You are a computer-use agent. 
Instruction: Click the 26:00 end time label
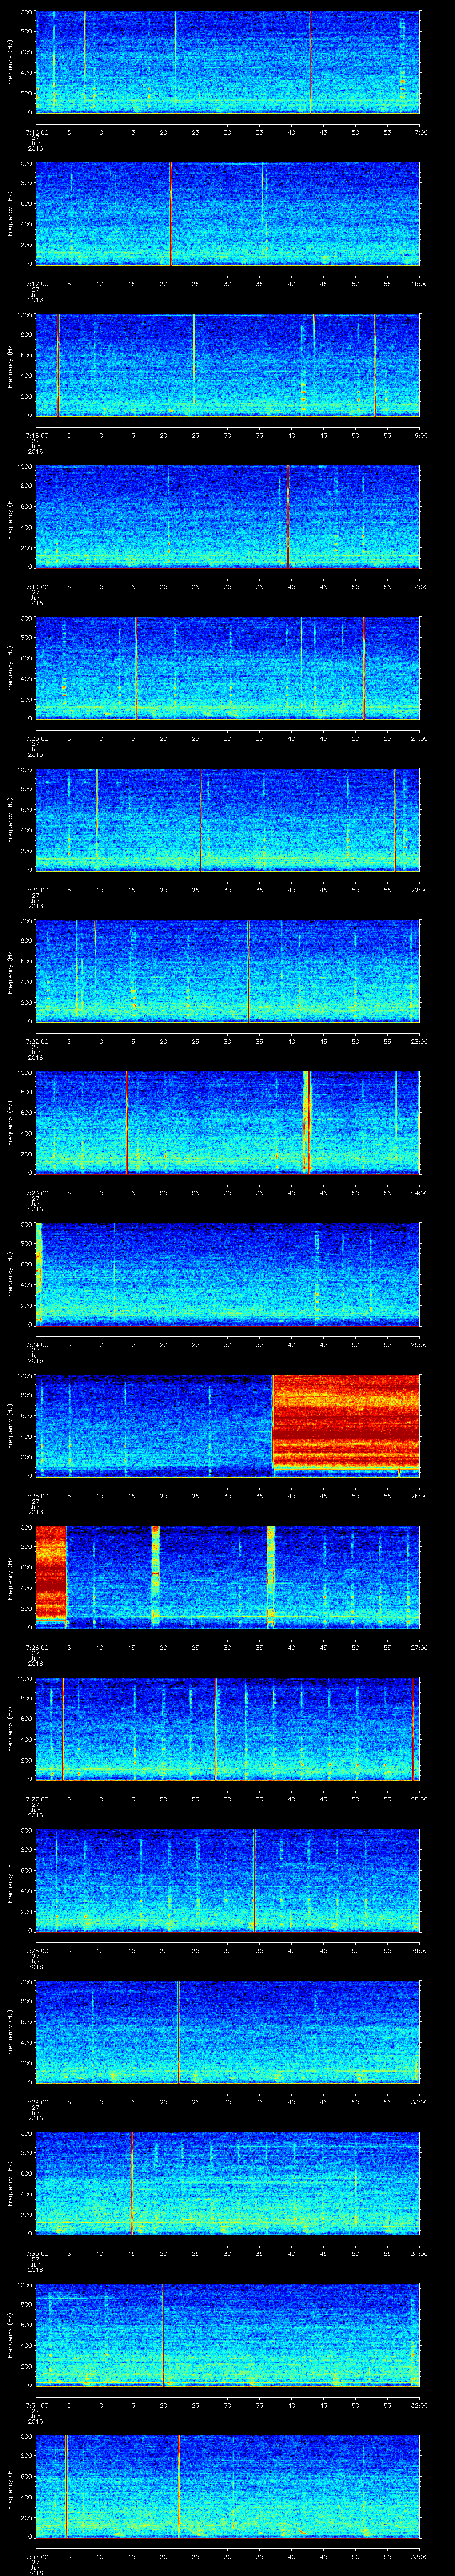point(419,1496)
